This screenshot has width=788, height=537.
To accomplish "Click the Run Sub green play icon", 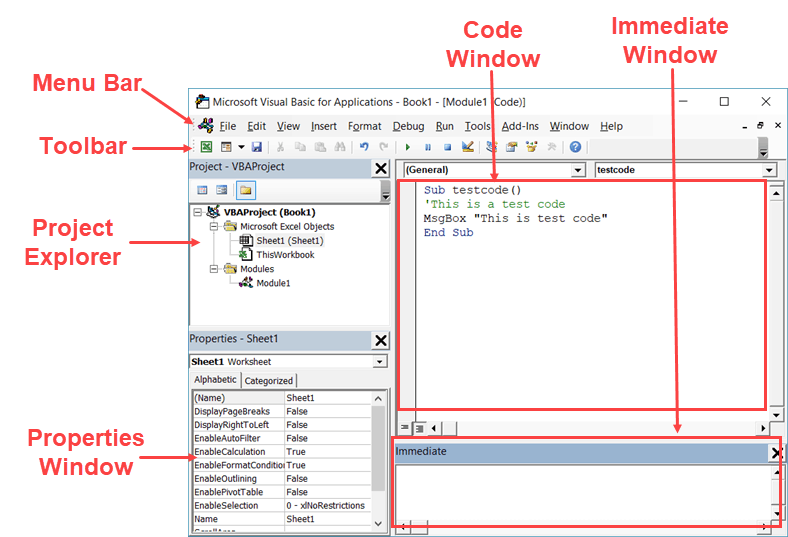I will point(408,147).
